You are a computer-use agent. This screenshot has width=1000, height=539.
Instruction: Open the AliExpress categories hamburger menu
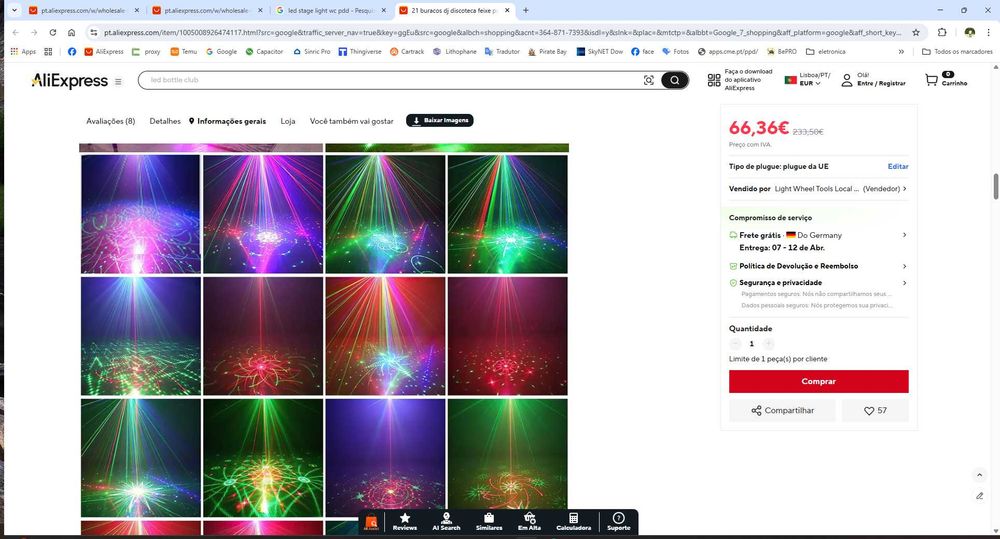click(x=118, y=82)
